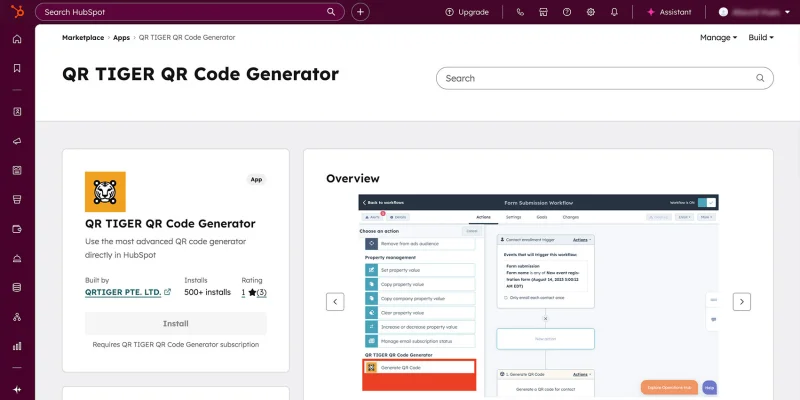Open the Manage dropdown menu
800x400 pixels.
pyautogui.click(x=718, y=37)
